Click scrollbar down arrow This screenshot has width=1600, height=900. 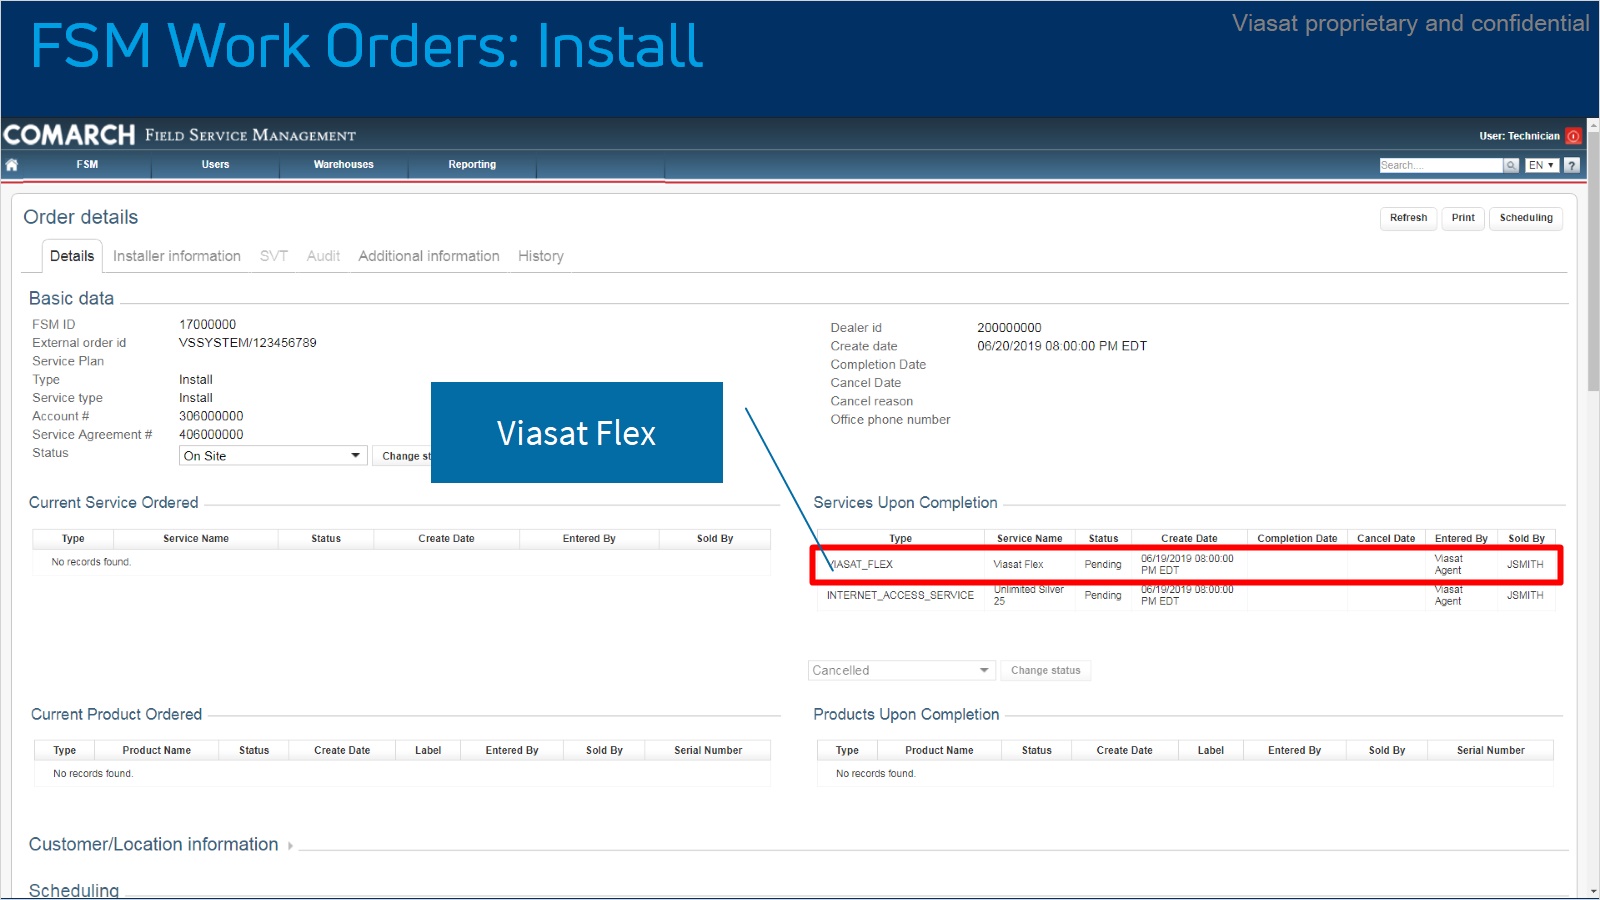click(x=1593, y=891)
